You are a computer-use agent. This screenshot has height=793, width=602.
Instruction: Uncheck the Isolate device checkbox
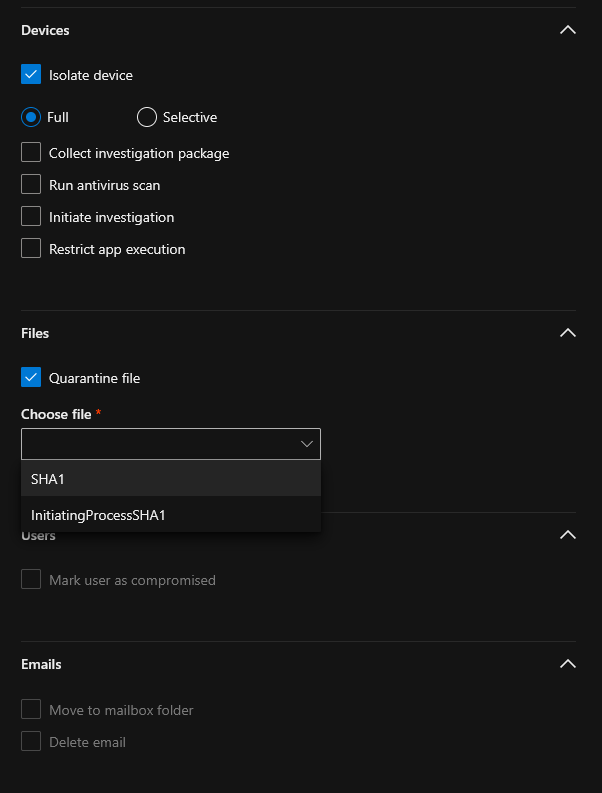31,75
